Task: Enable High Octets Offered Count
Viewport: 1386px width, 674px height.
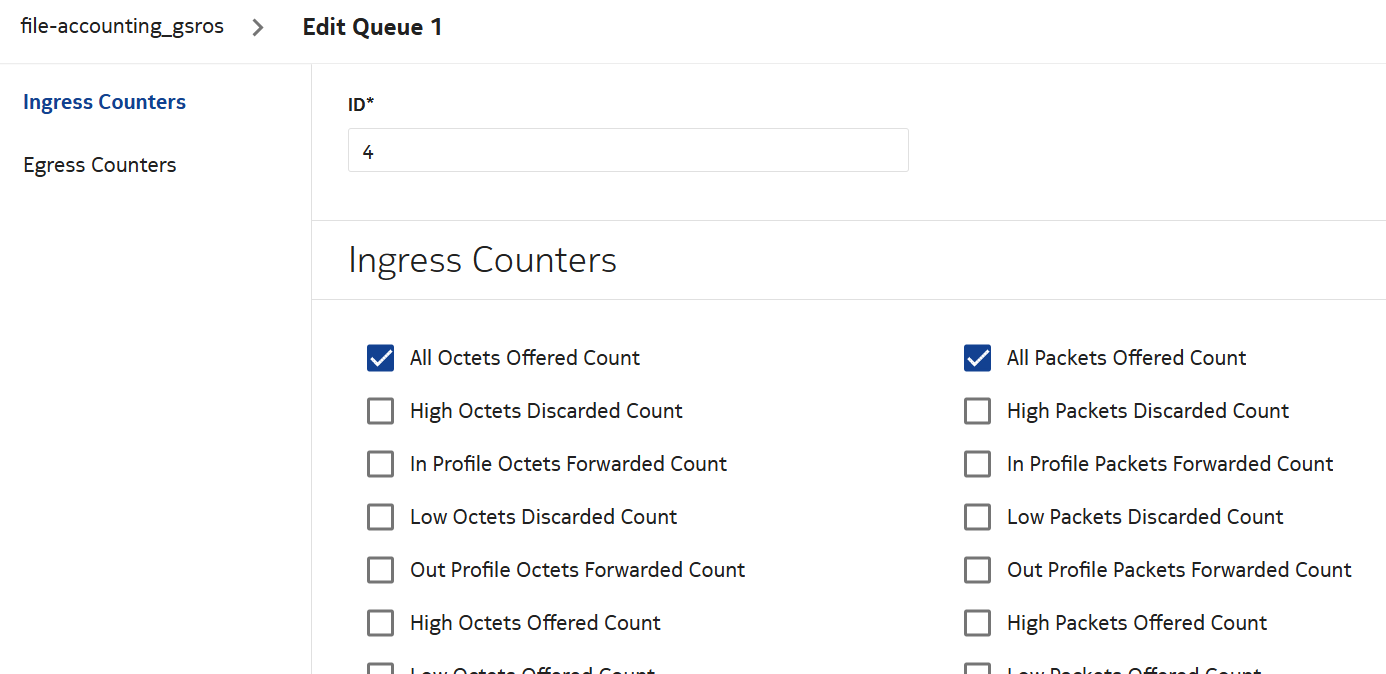Action: 380,623
